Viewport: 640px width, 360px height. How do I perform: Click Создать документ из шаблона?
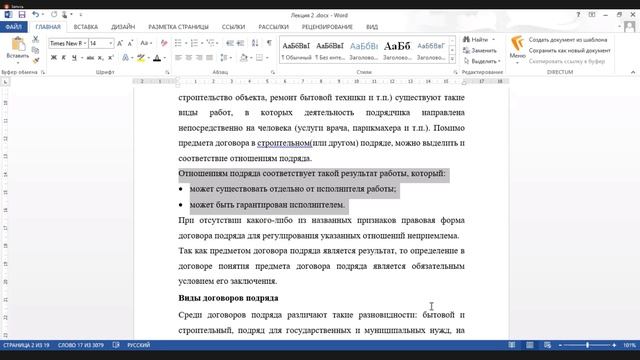click(568, 40)
